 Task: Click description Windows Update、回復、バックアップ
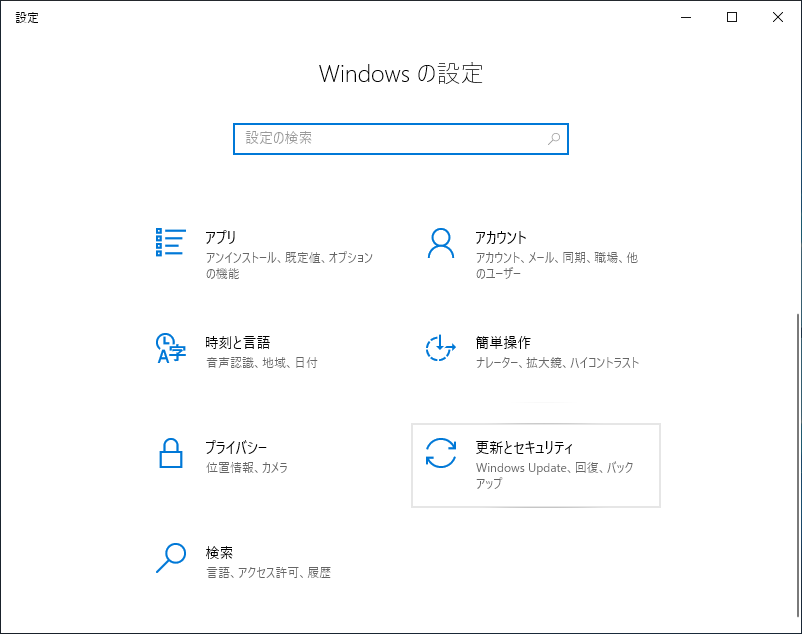point(554,475)
